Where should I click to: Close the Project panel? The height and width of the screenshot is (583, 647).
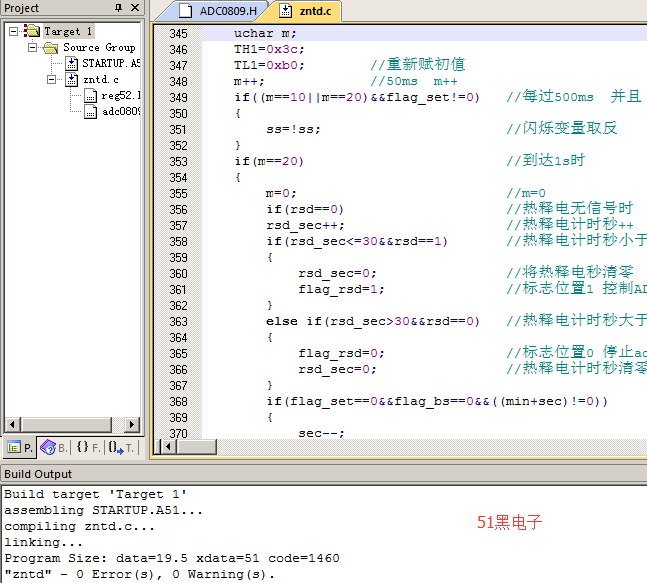point(135,7)
